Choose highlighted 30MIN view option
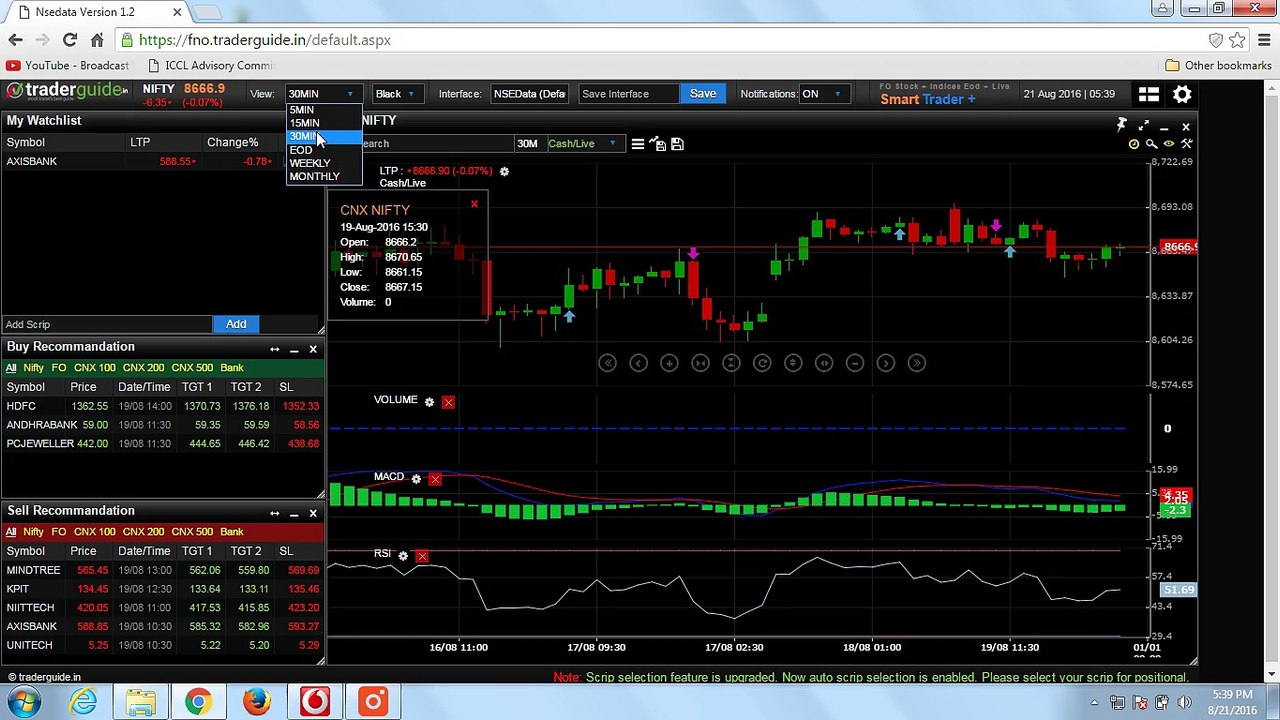1280x720 pixels. click(324, 136)
